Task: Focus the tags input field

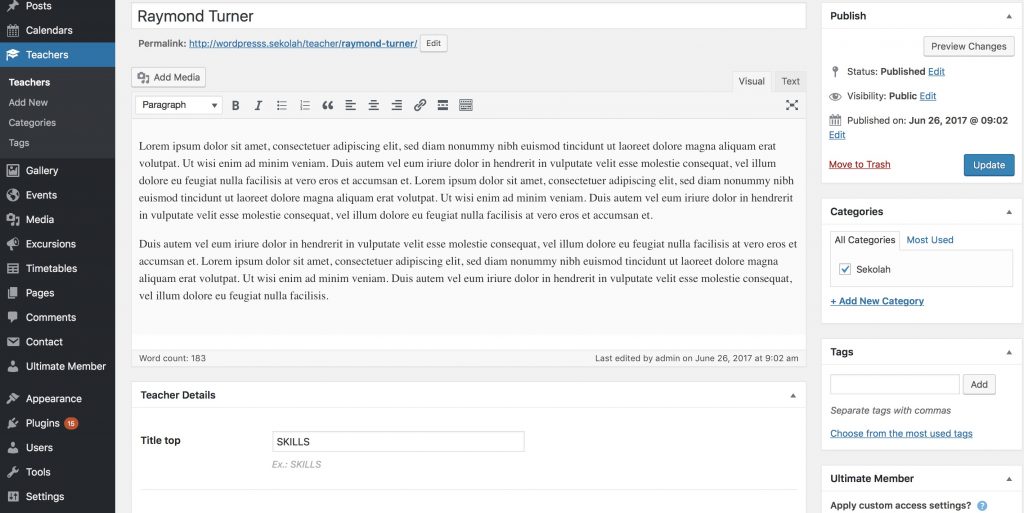Action: pyautogui.click(x=895, y=384)
